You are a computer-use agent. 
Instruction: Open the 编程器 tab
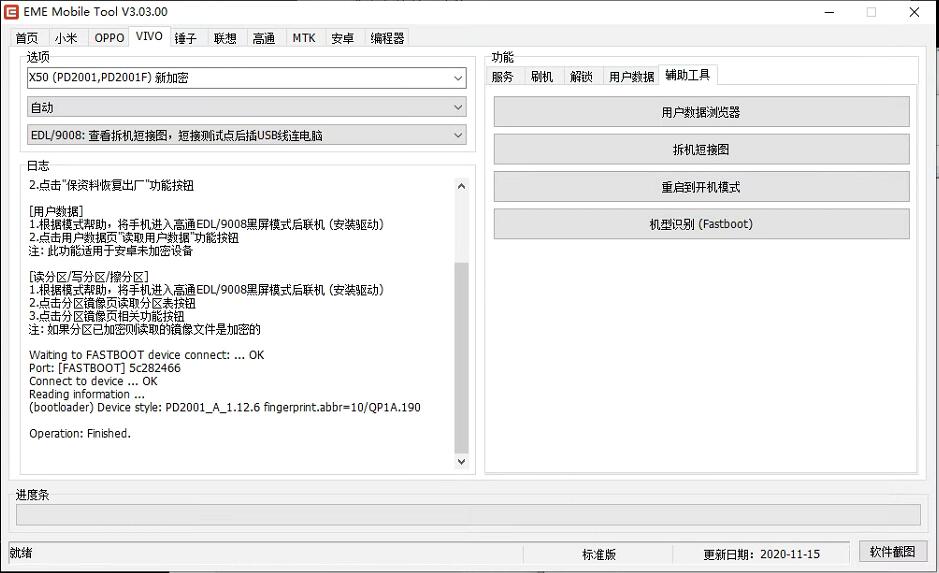[x=387, y=38]
